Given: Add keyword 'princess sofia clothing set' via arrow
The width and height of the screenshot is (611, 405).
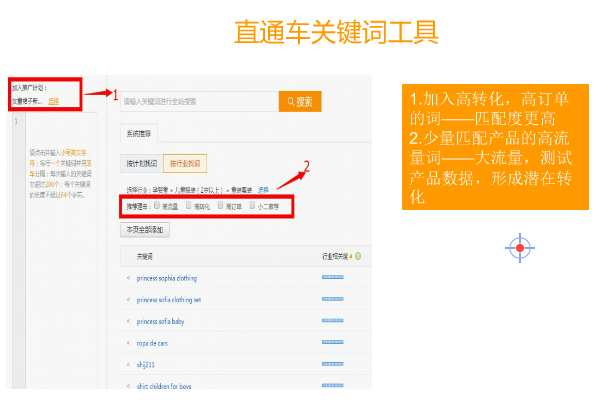Looking at the screenshot, I should click(x=128, y=300).
